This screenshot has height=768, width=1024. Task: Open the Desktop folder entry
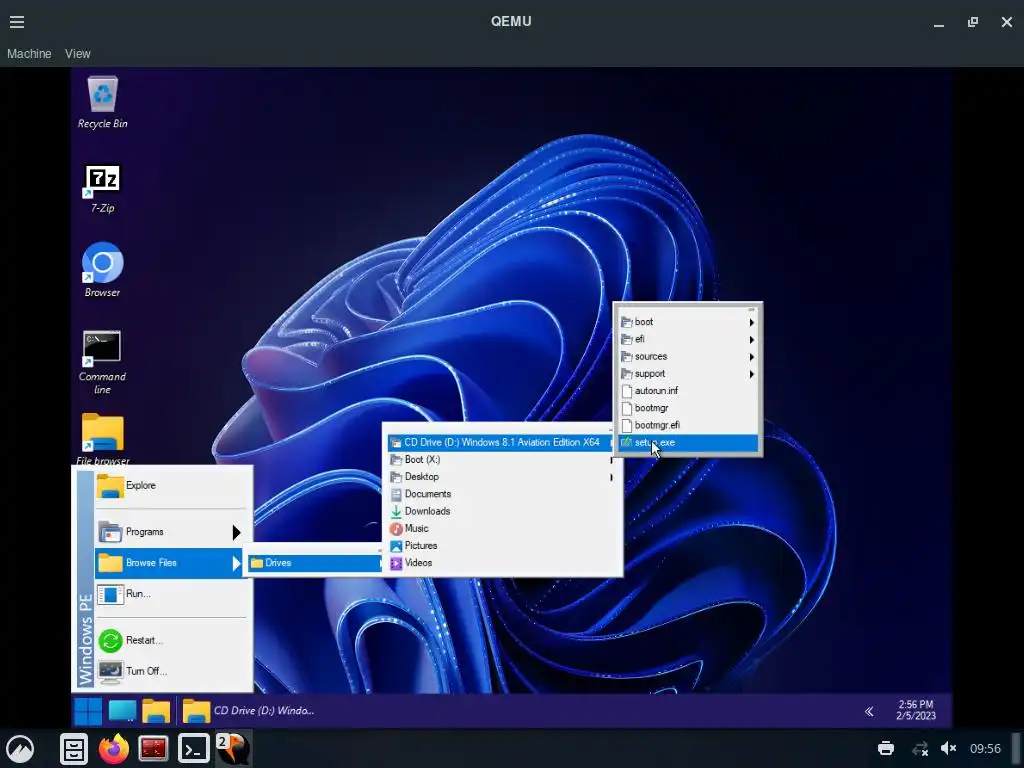coord(500,477)
